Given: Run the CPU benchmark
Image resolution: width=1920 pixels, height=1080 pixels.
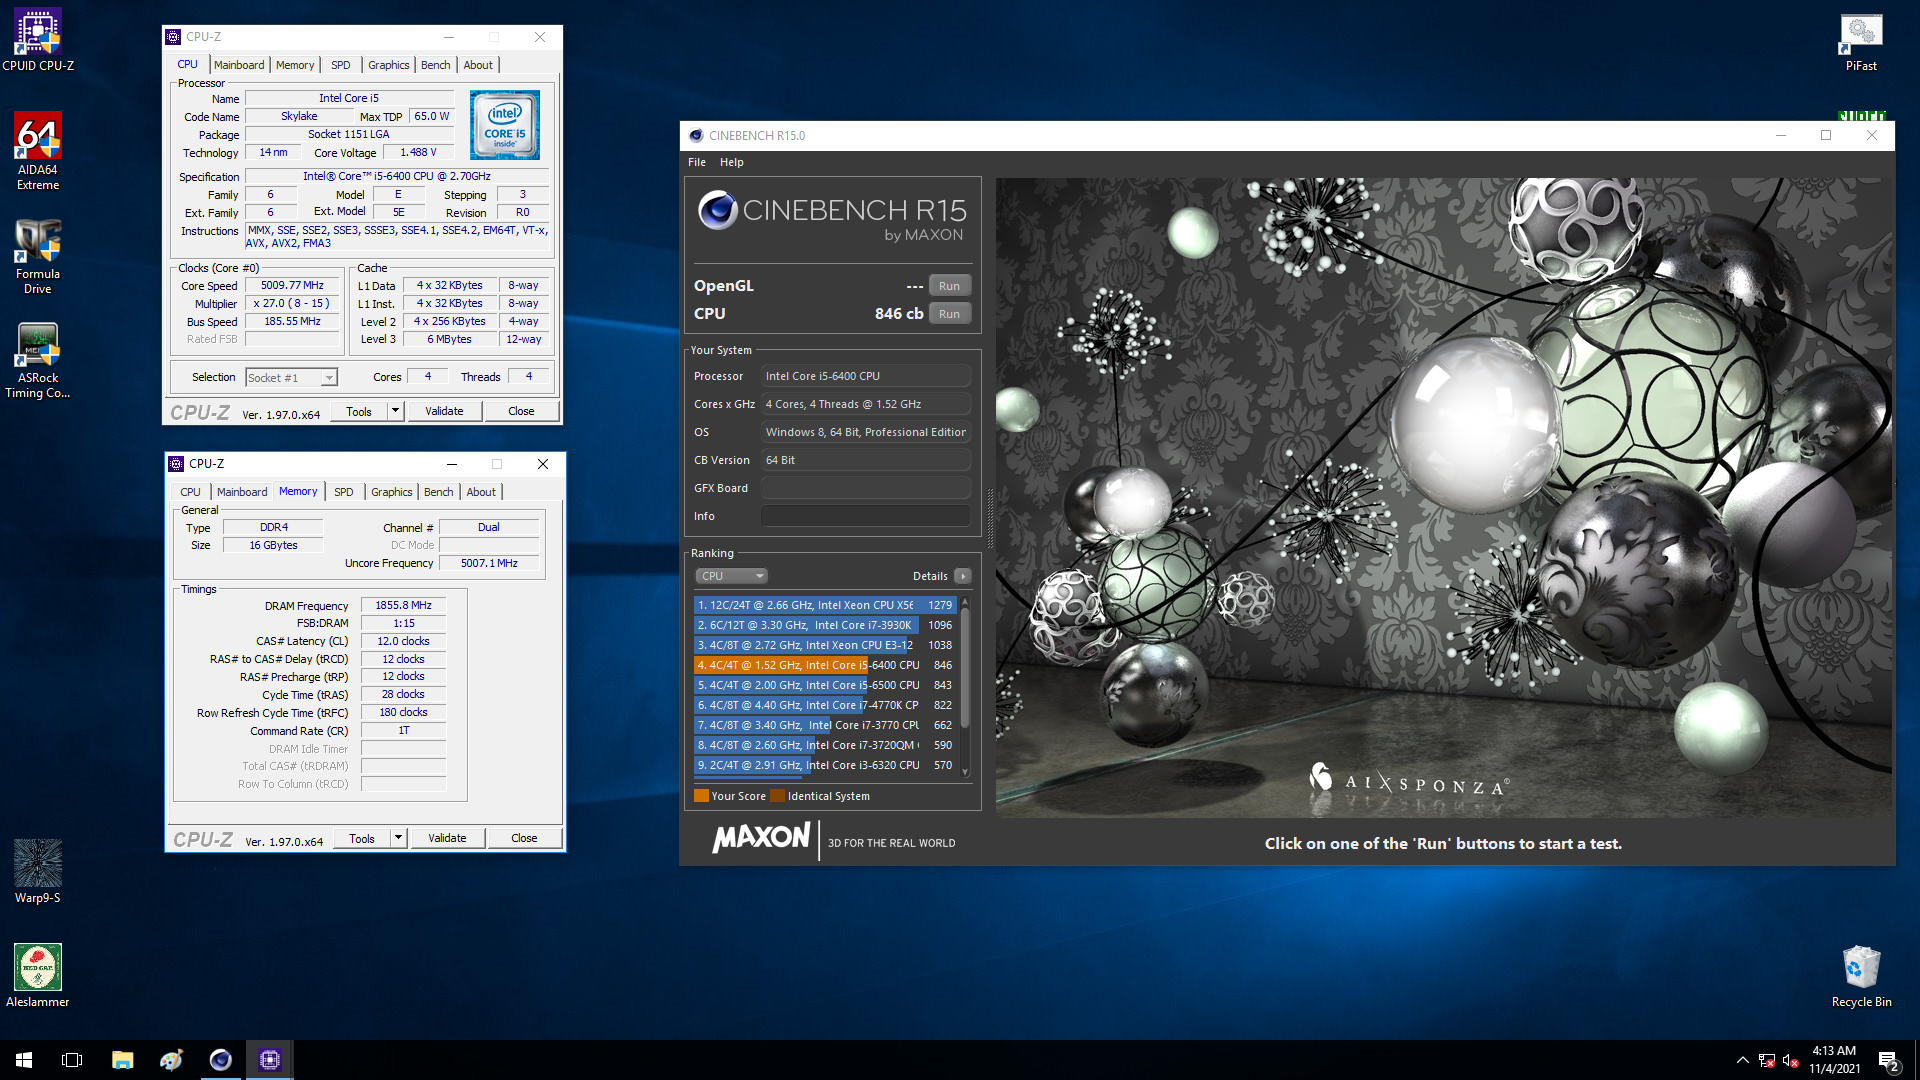Looking at the screenshot, I should coord(949,314).
